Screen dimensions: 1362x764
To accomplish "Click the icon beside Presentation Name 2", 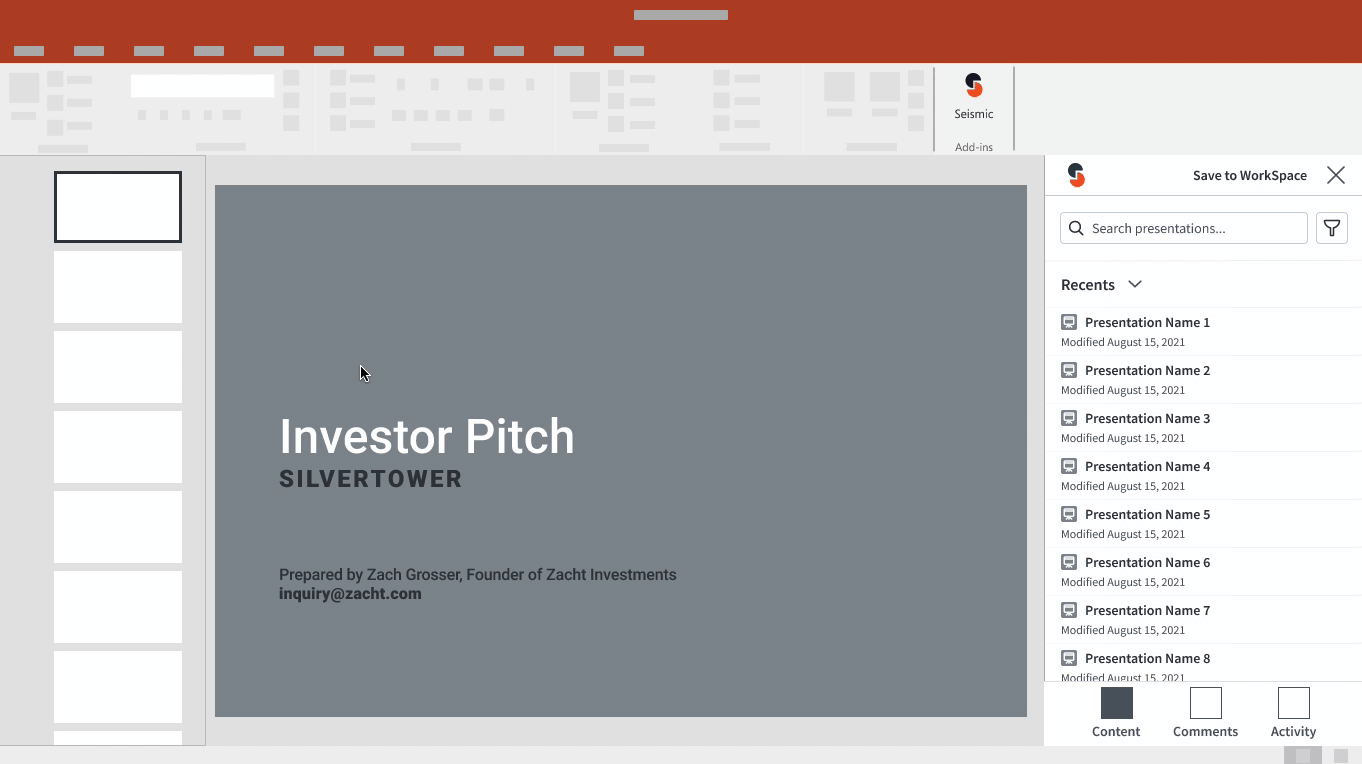I will click(1069, 370).
